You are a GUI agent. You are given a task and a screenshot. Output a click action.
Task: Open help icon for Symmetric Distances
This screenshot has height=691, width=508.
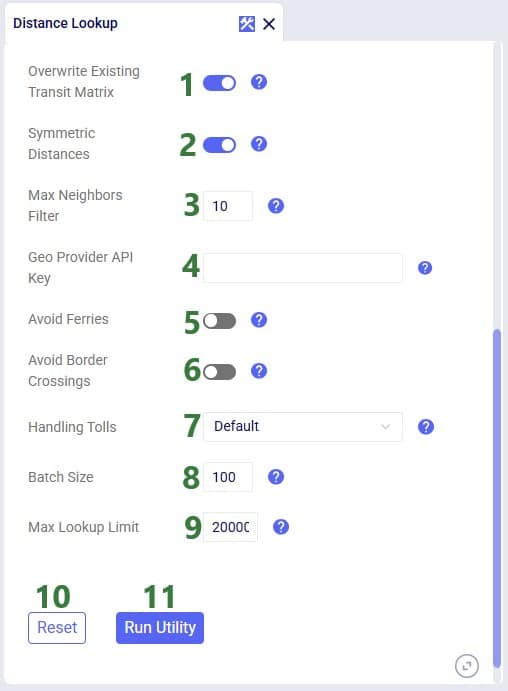pyautogui.click(x=259, y=144)
